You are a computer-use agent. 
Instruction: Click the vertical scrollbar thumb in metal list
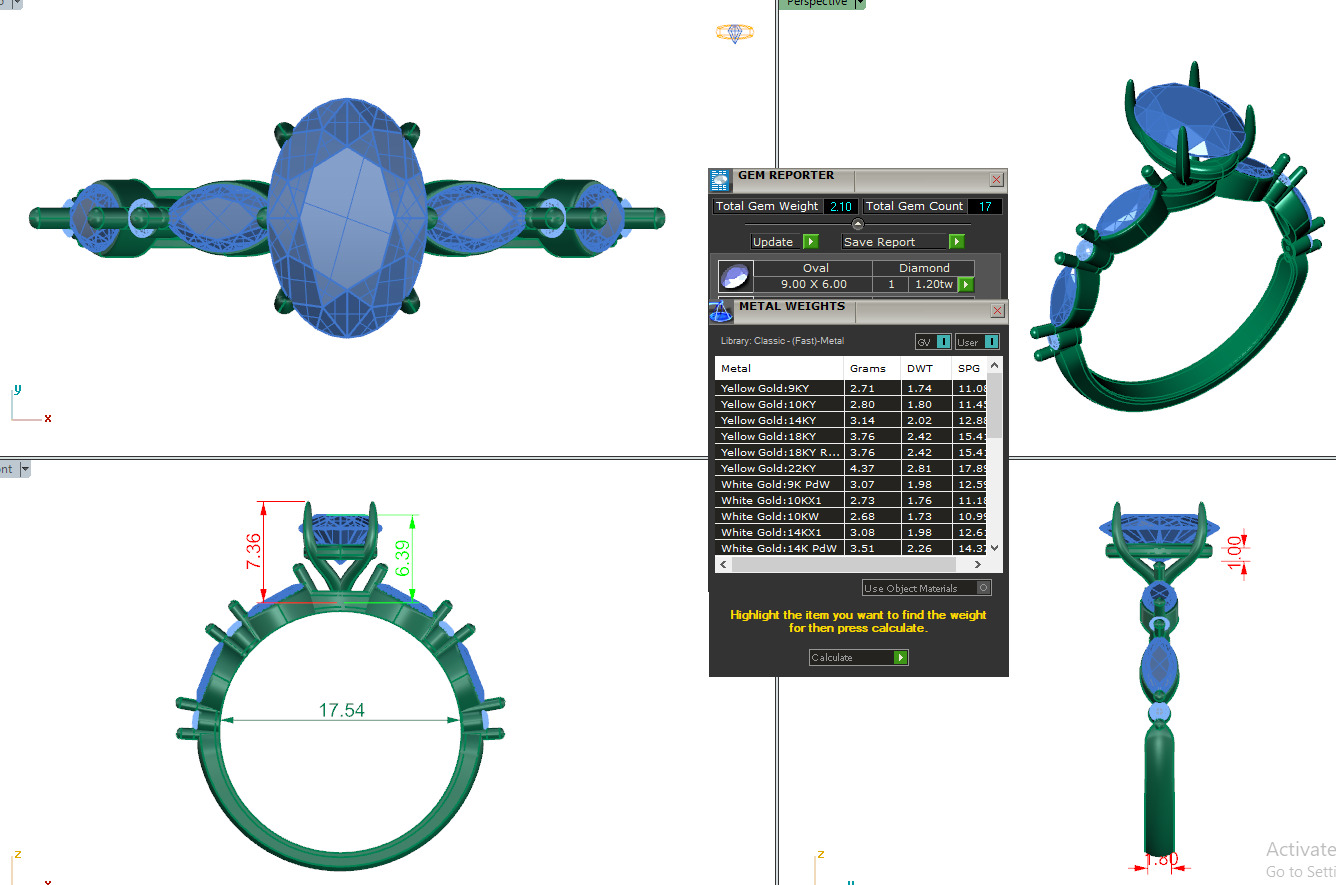pyautogui.click(x=995, y=405)
